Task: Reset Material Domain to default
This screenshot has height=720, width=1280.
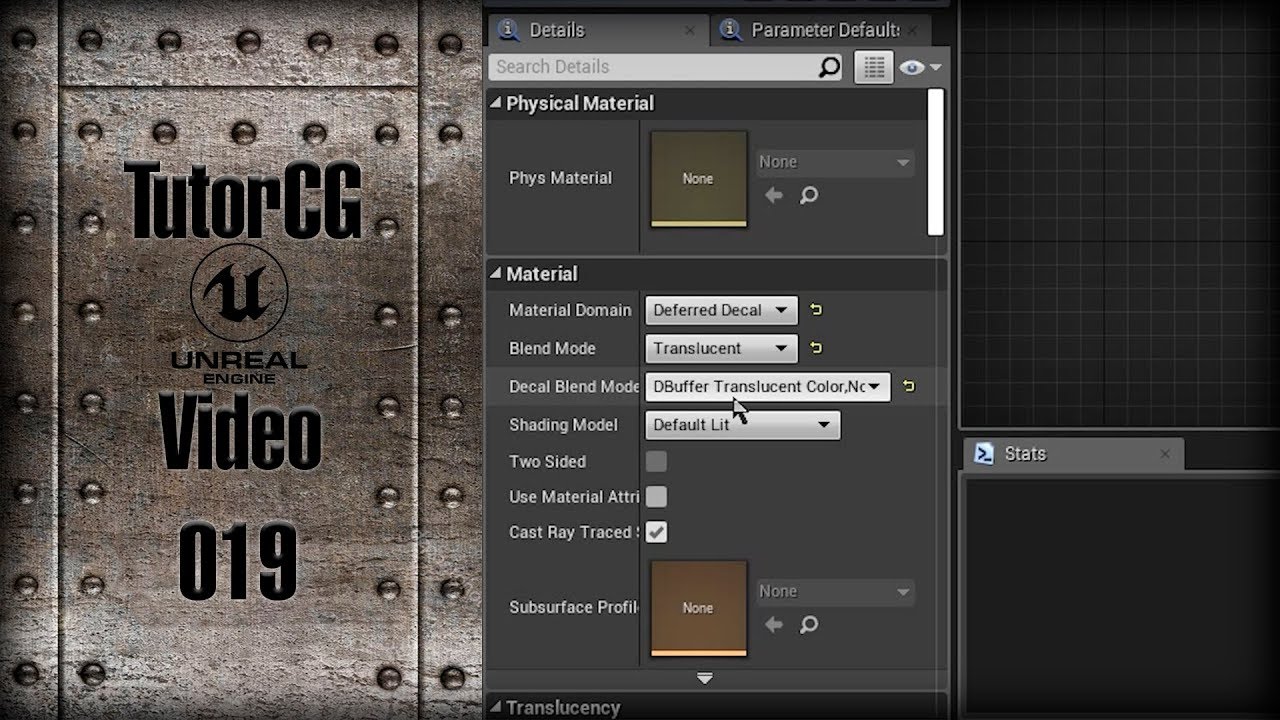Action: point(816,310)
